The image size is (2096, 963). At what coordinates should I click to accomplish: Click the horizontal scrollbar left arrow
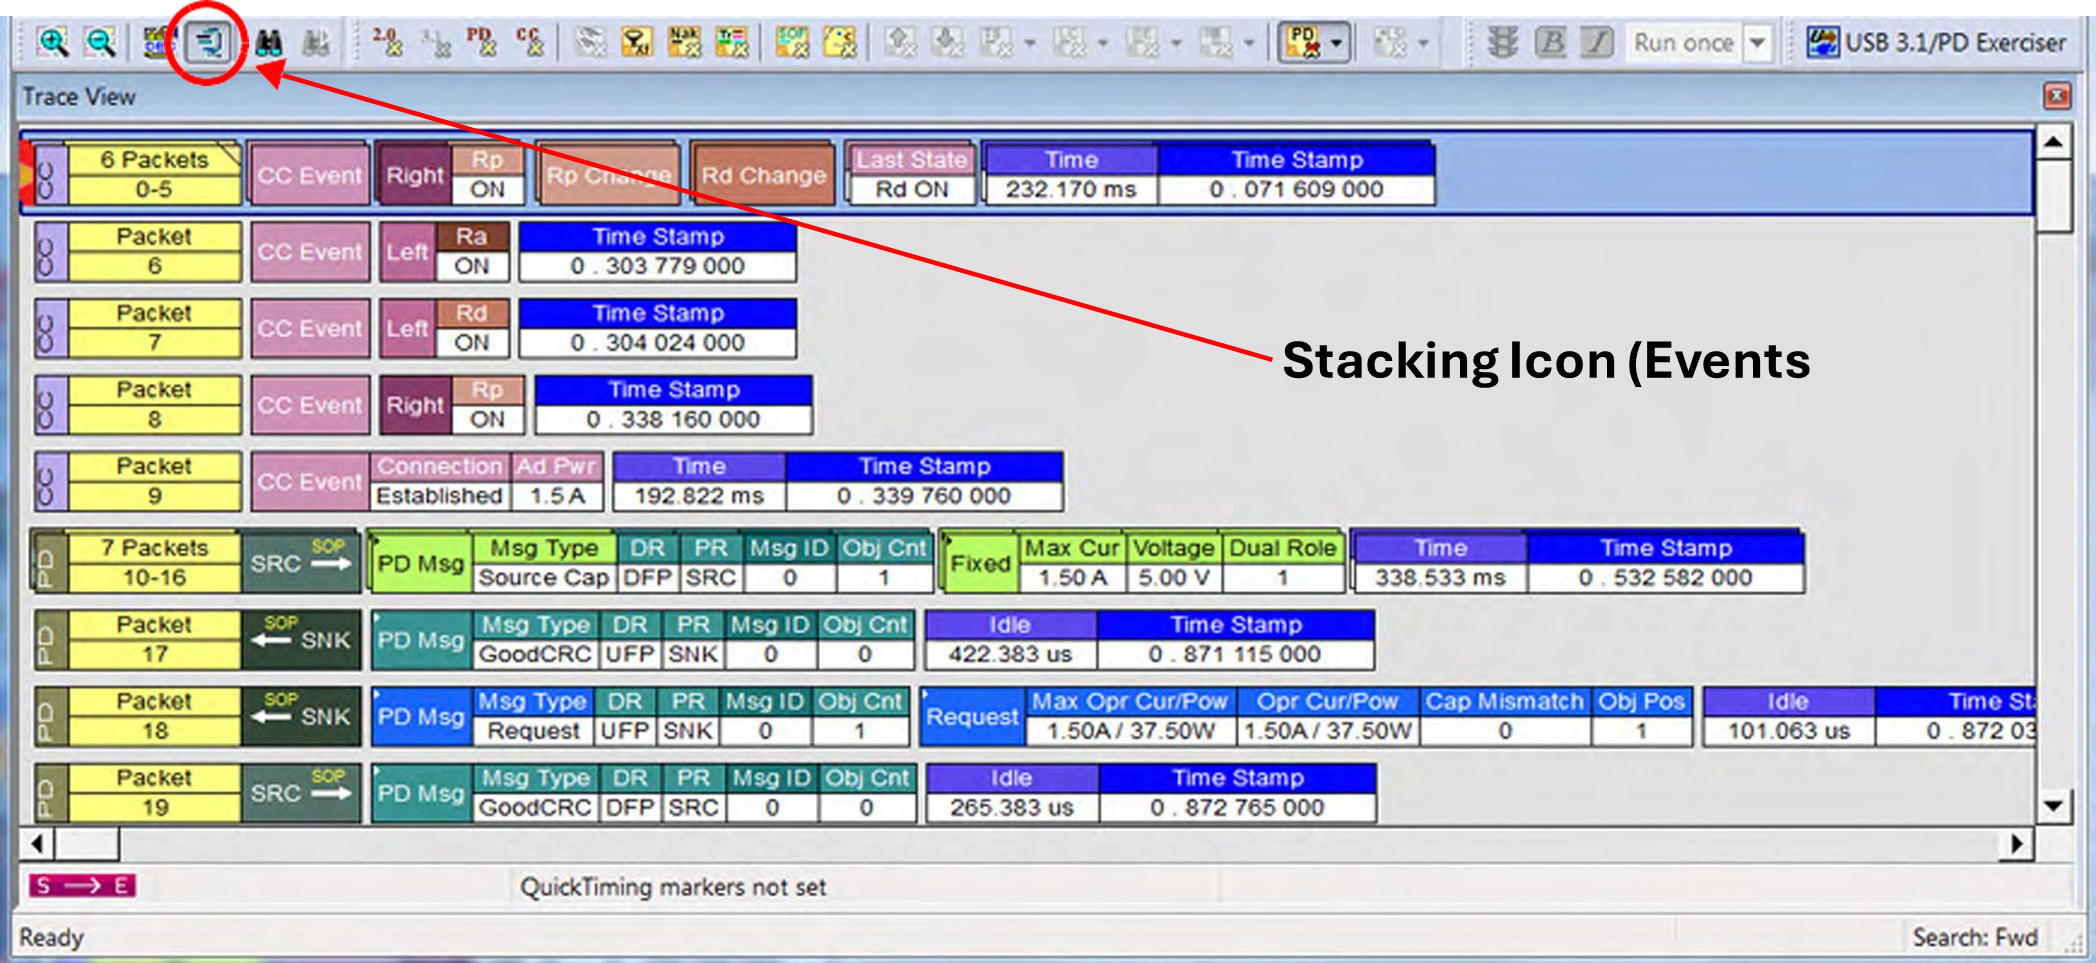tap(37, 844)
